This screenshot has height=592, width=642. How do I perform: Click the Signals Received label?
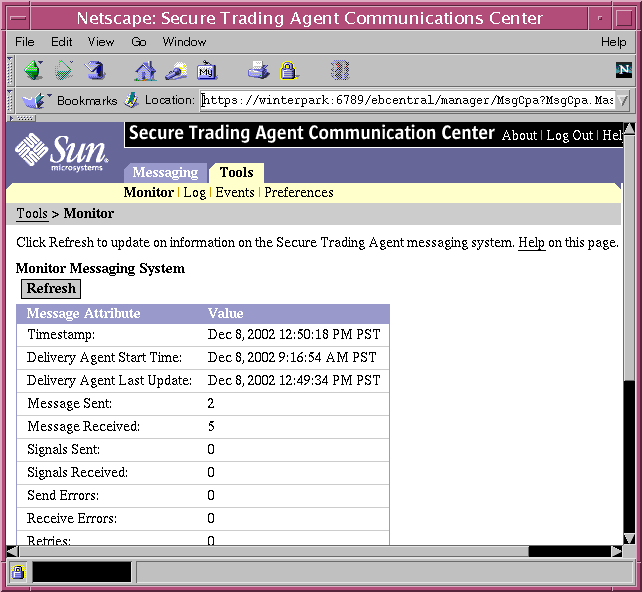(x=77, y=472)
